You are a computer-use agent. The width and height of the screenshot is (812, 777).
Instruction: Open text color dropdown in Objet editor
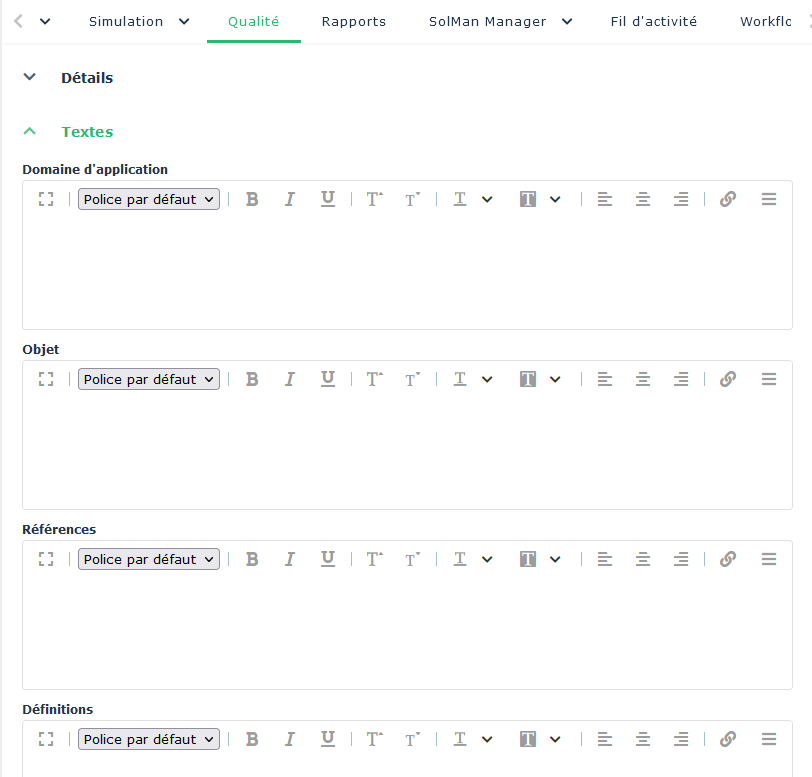coord(486,379)
